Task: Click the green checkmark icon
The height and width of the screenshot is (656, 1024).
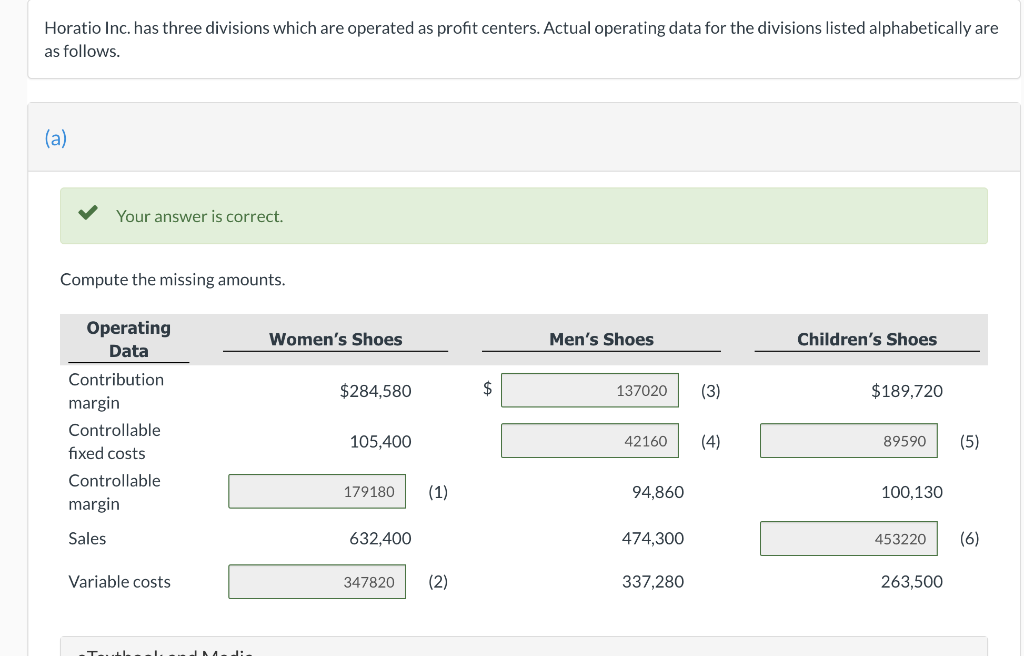Action: [88, 214]
